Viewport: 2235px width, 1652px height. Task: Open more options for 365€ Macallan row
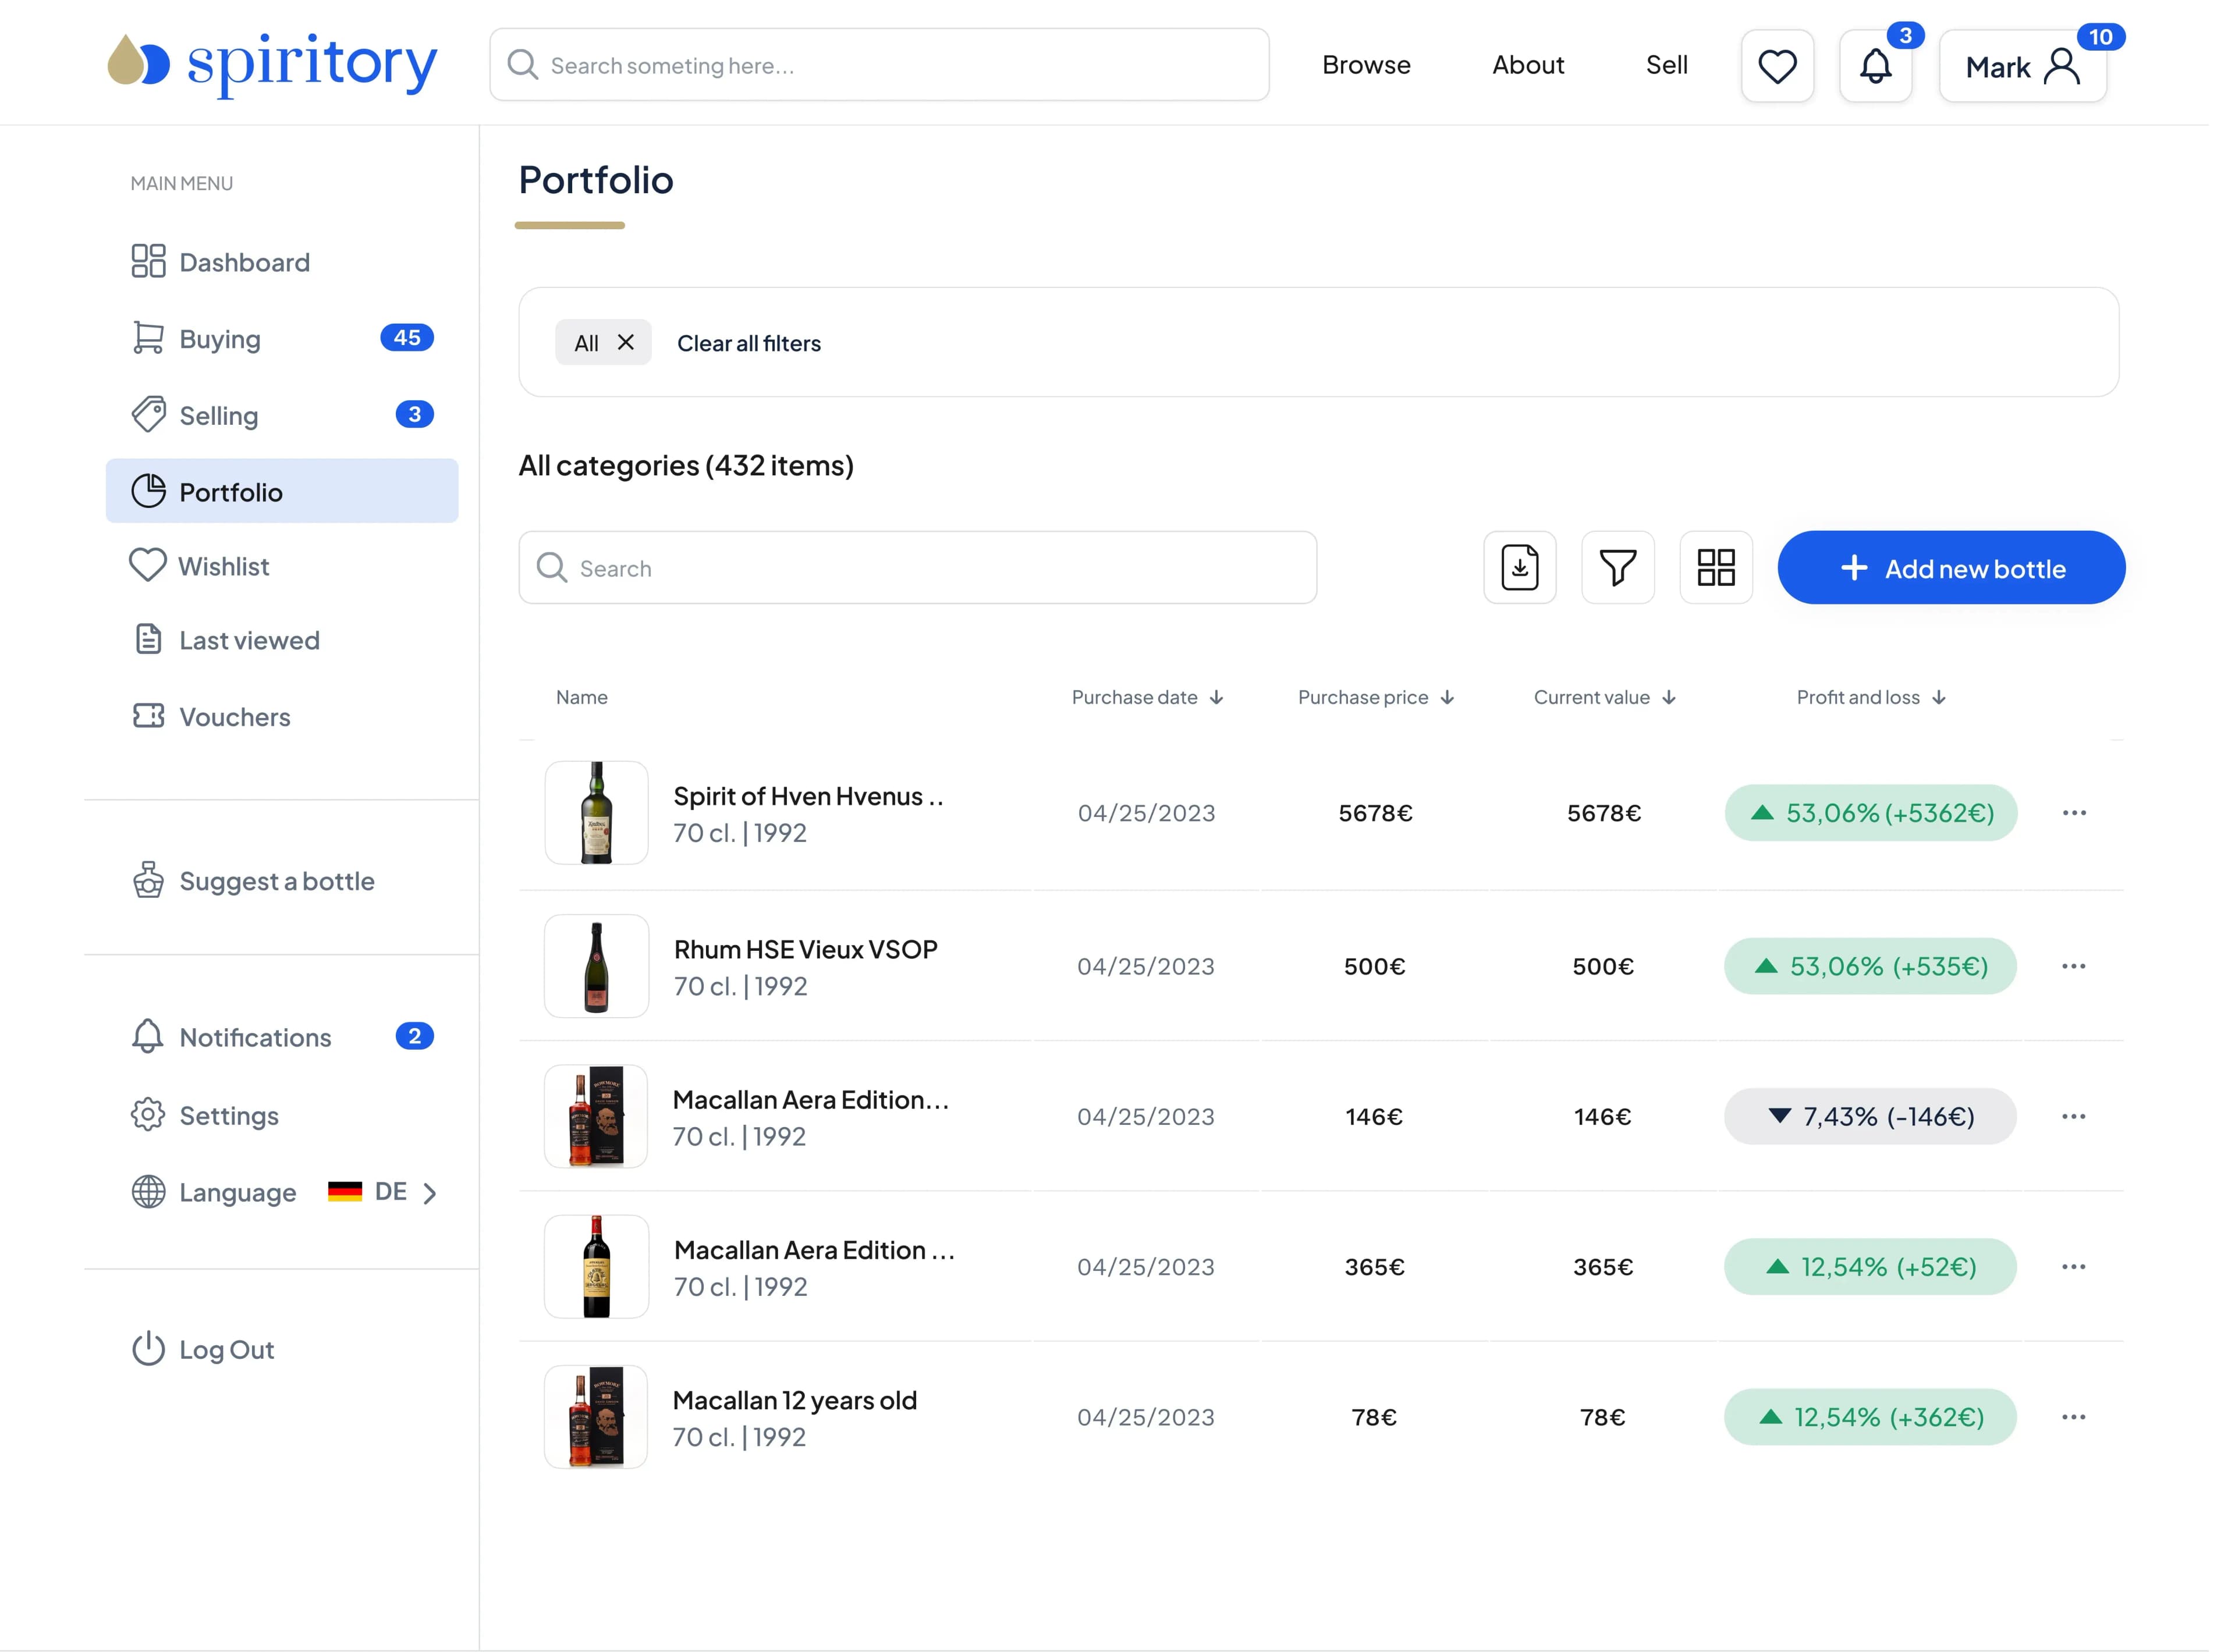click(2073, 1266)
